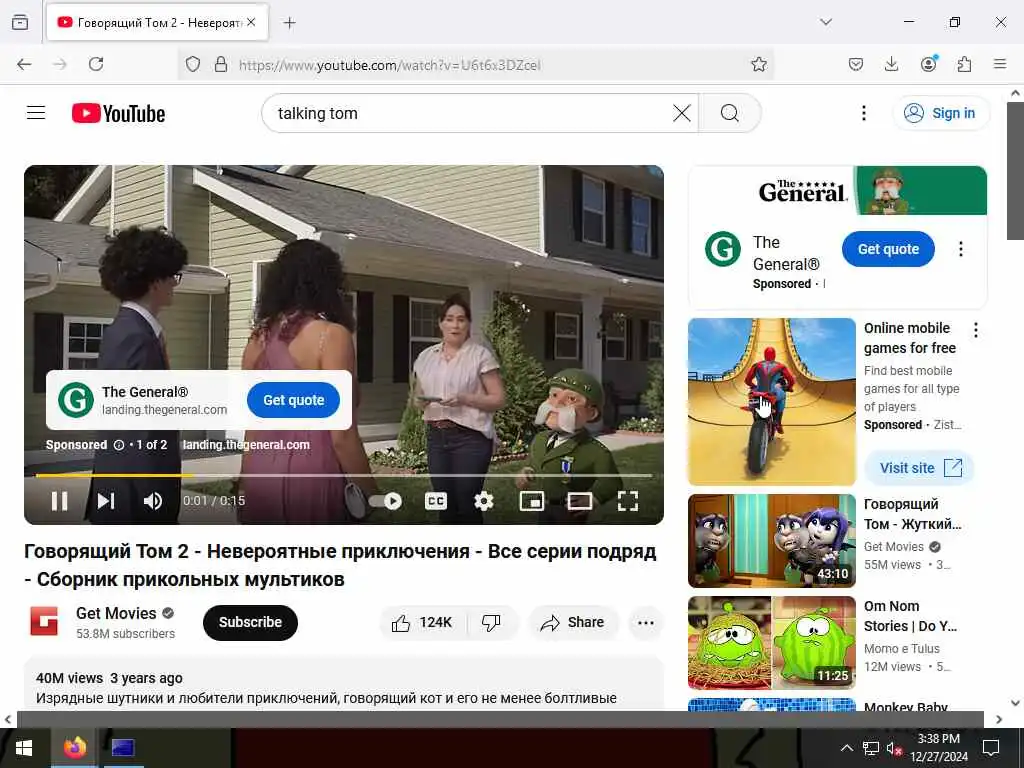The width and height of the screenshot is (1024, 768).
Task: Click the Sign in button
Action: click(940, 113)
